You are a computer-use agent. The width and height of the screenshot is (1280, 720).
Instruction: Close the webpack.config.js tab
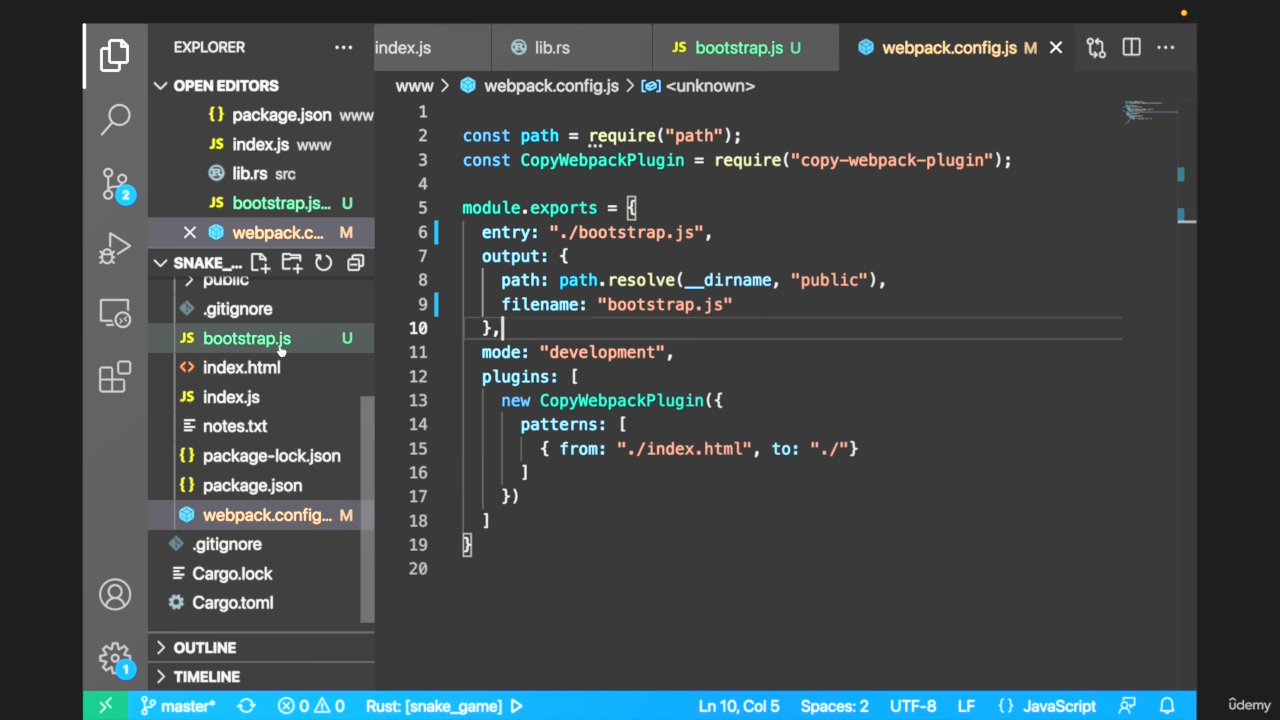pyautogui.click(x=1055, y=47)
